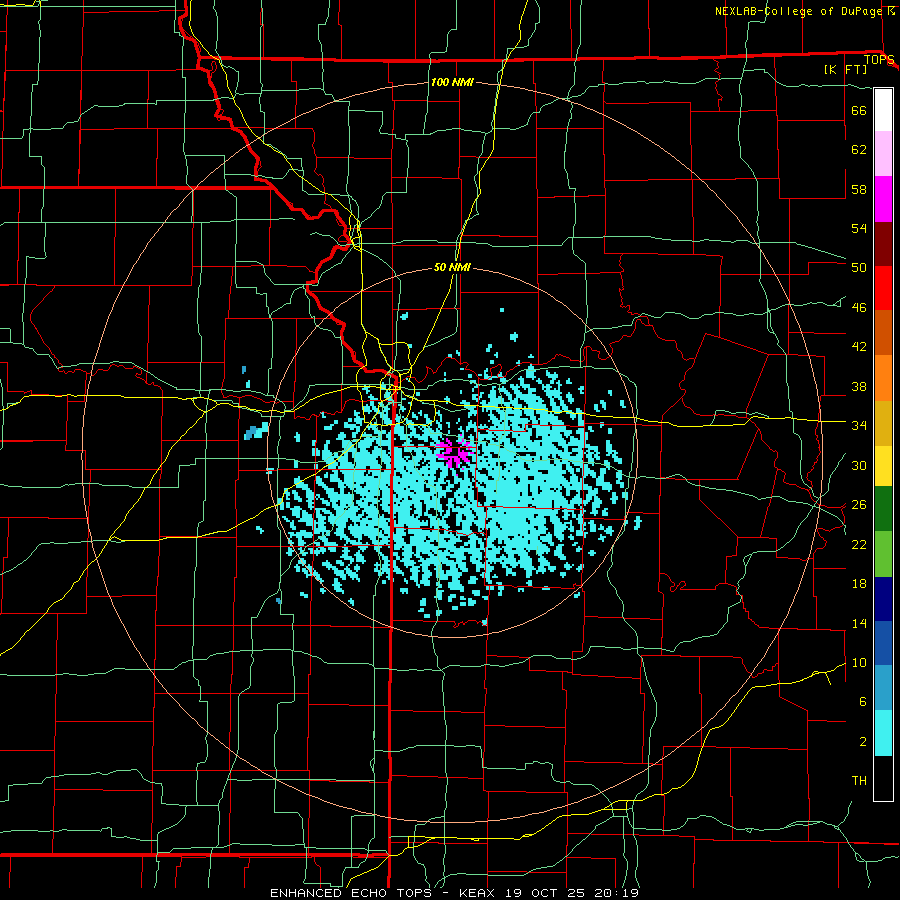Click the legend value 42
This screenshot has height=900, width=900.
click(x=859, y=346)
